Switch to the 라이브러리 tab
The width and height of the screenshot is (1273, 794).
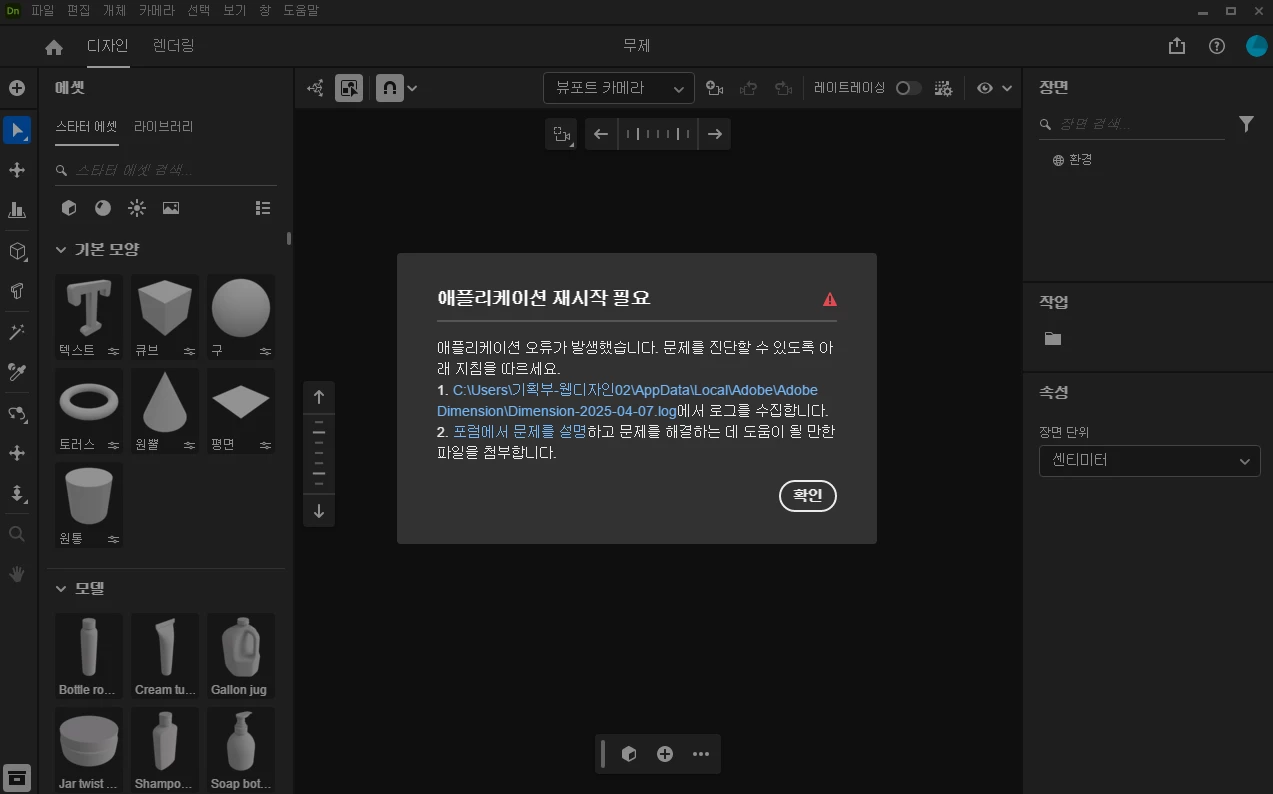tap(163, 127)
